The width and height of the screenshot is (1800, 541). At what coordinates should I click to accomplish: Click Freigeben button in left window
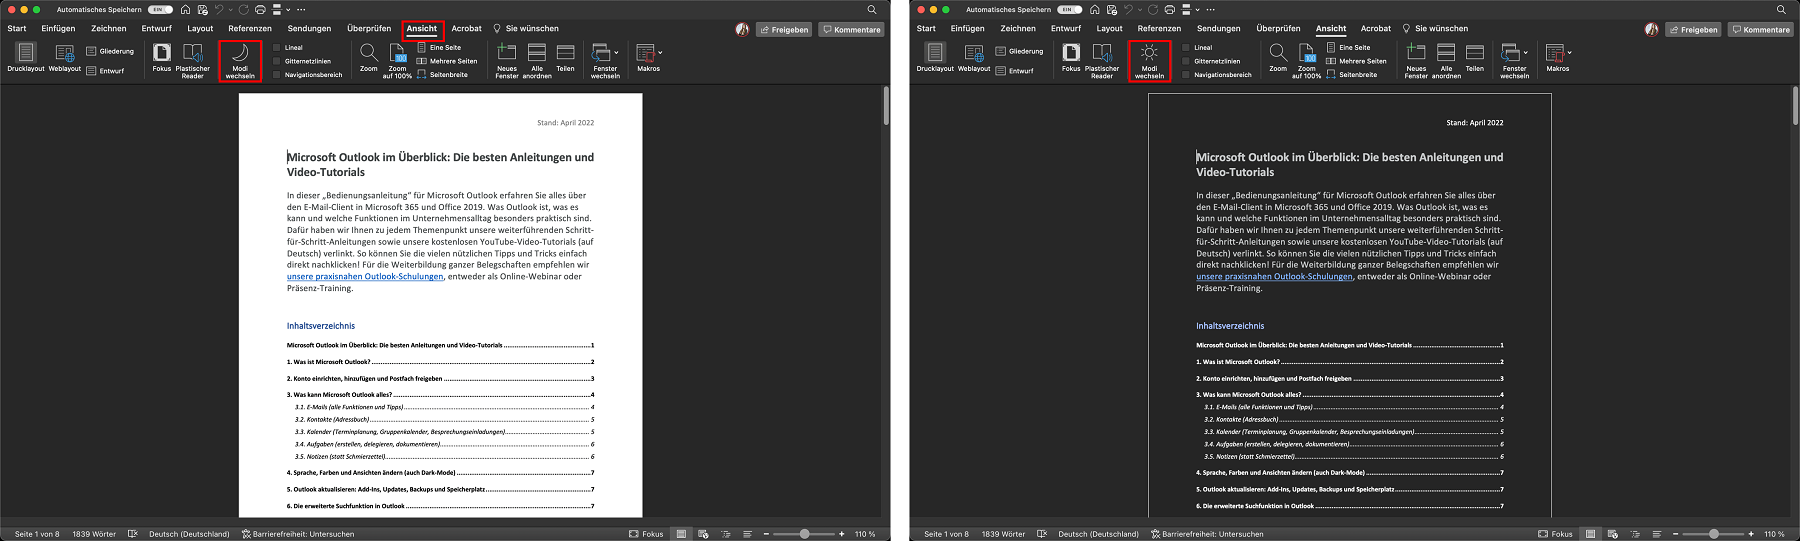click(x=784, y=29)
